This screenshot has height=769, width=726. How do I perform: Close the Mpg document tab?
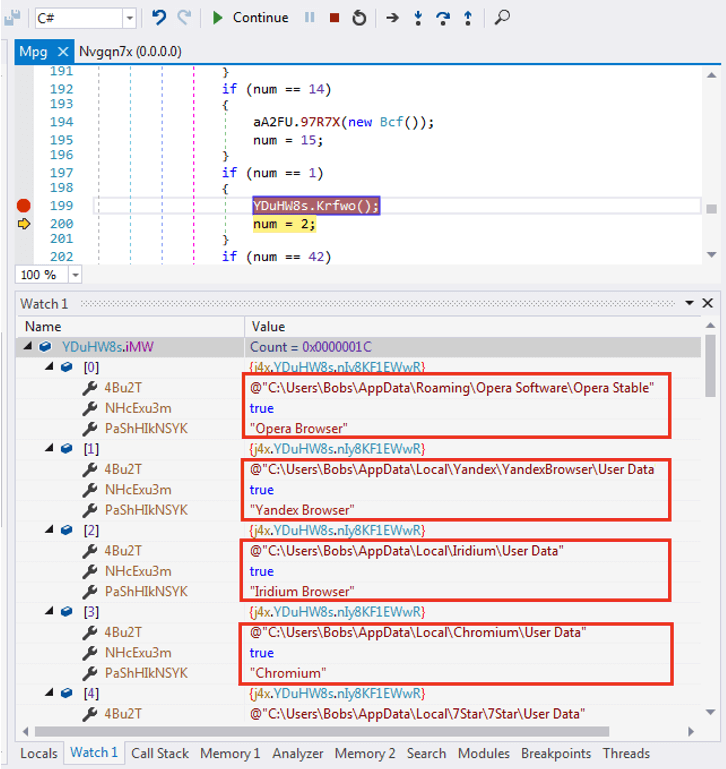point(63,52)
